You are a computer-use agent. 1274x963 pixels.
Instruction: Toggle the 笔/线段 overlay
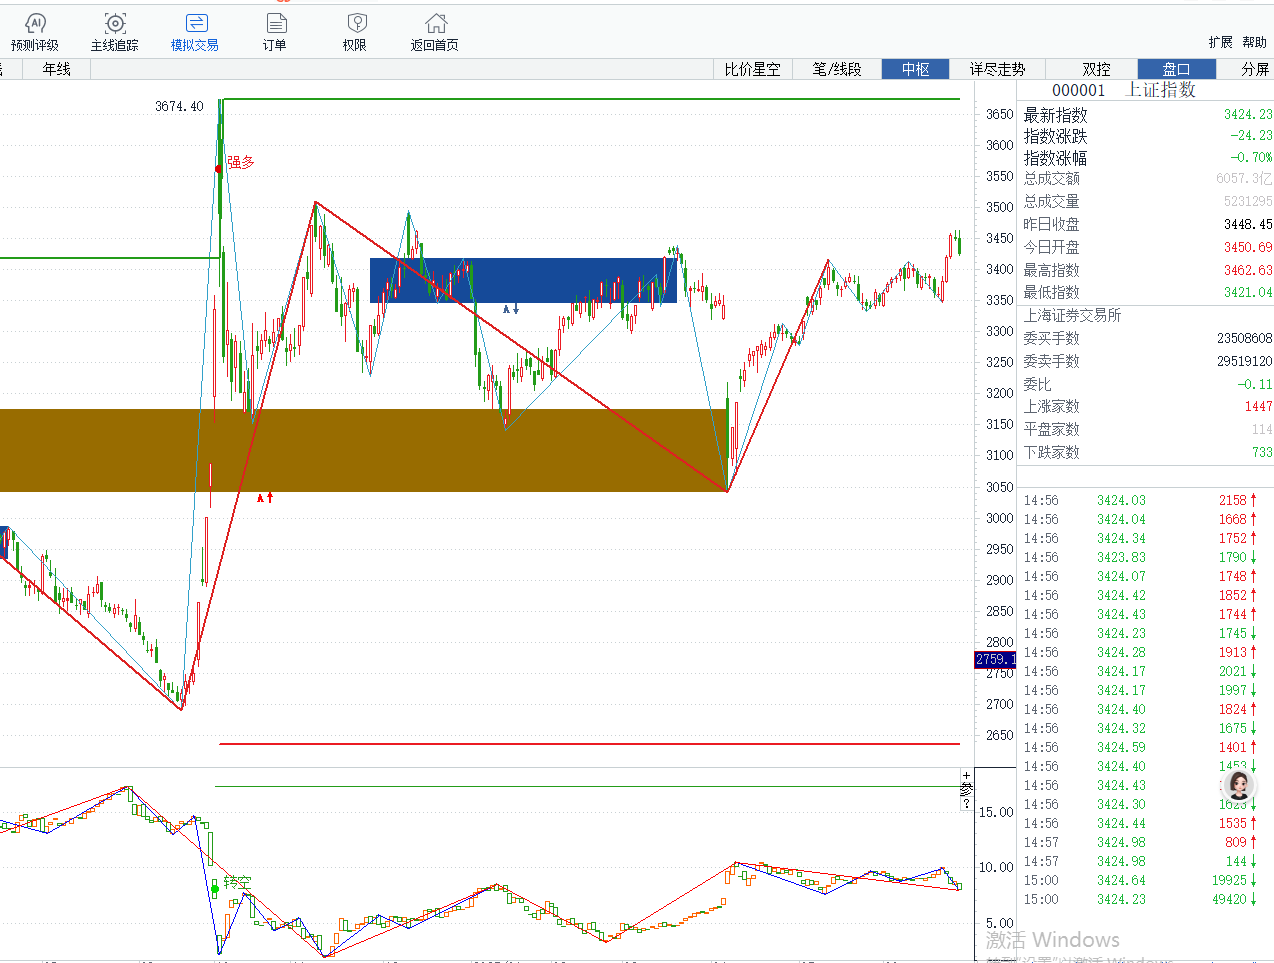click(x=836, y=69)
